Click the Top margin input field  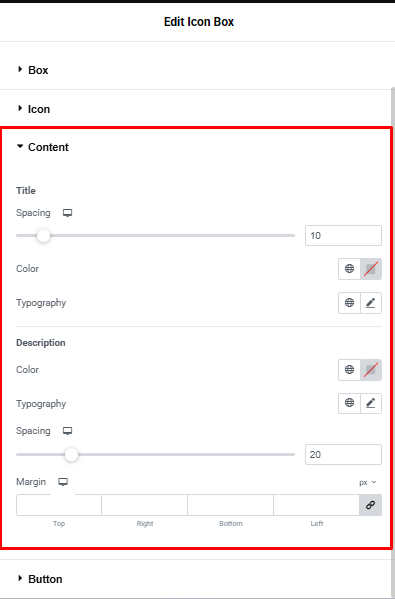[x=59, y=505]
